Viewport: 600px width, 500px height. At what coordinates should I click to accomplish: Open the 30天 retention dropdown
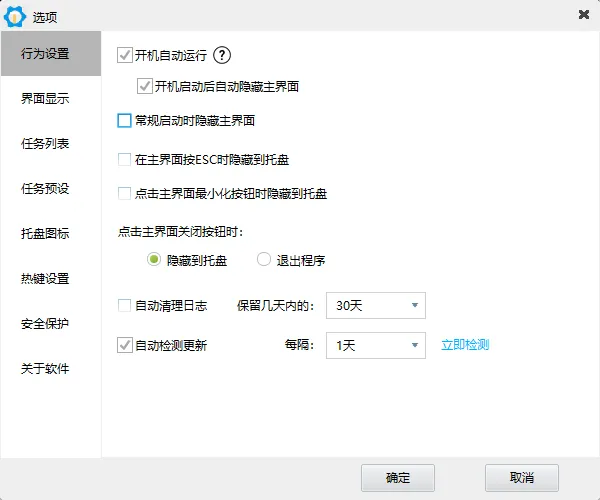tap(376, 305)
